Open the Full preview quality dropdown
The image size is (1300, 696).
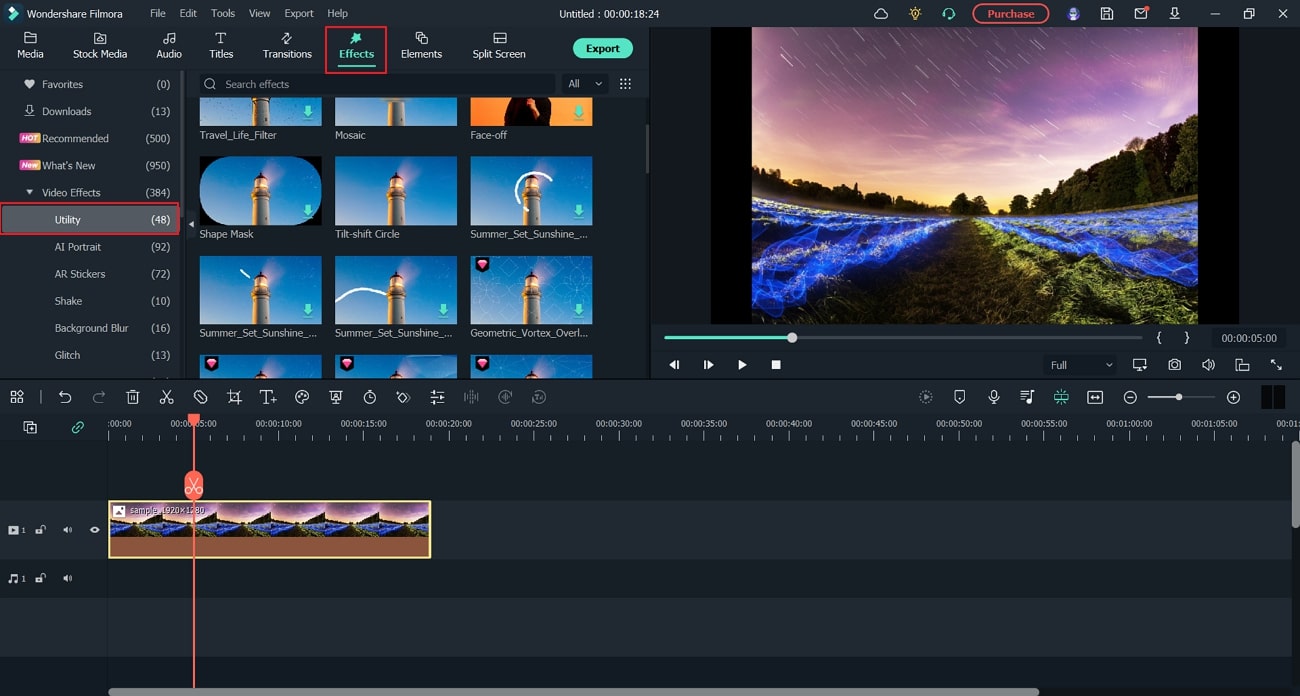pyautogui.click(x=1078, y=365)
